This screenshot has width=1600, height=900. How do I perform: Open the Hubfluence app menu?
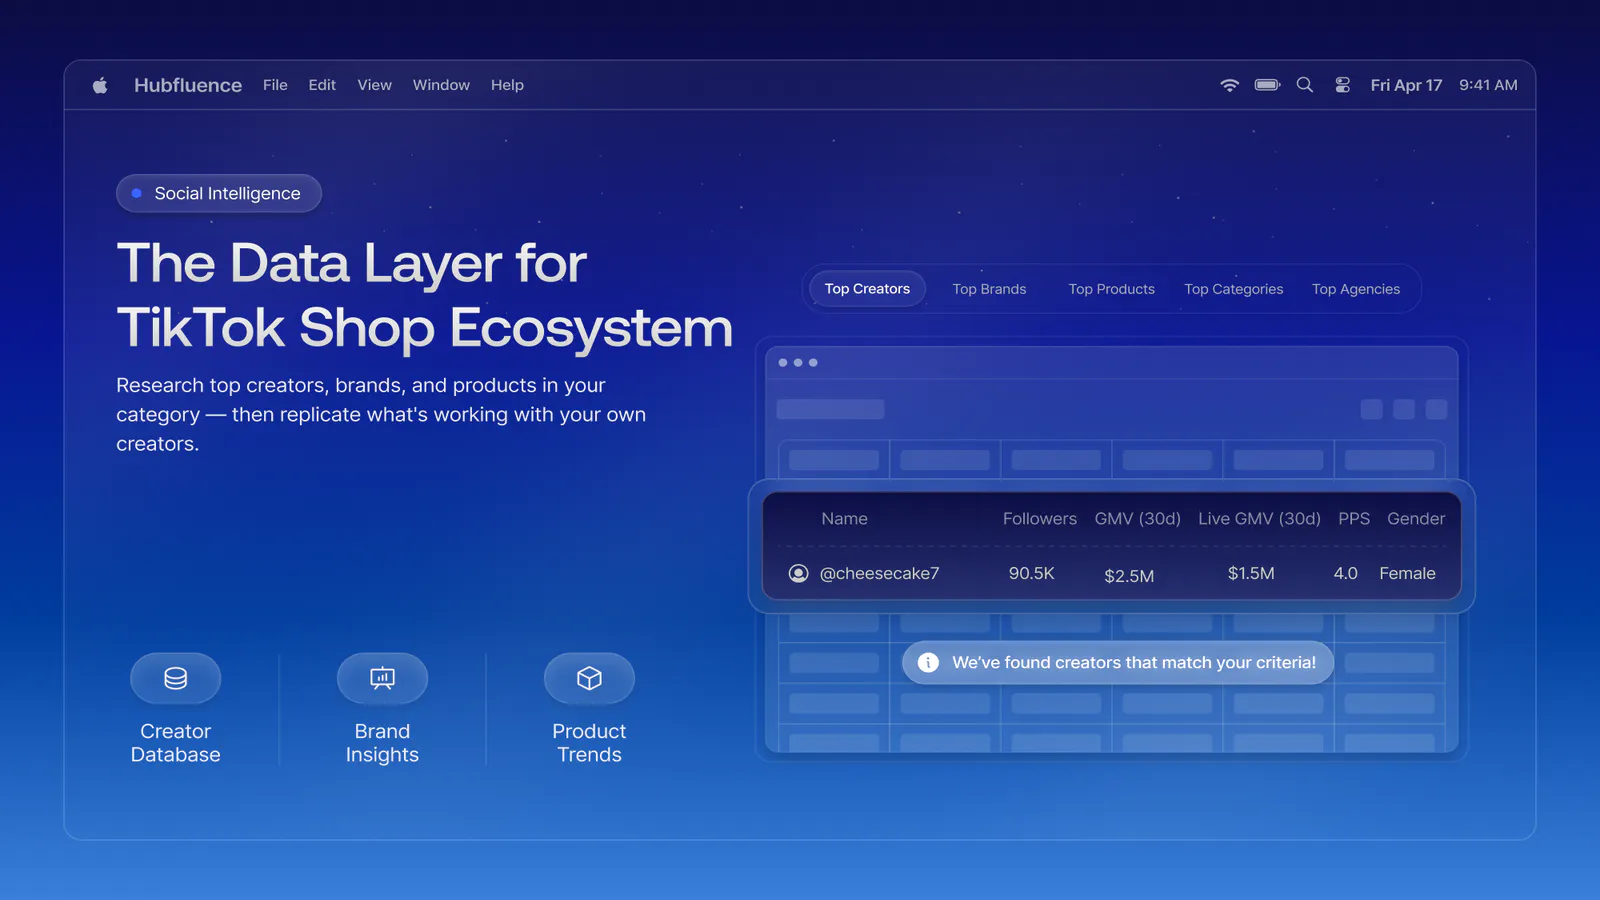[188, 85]
